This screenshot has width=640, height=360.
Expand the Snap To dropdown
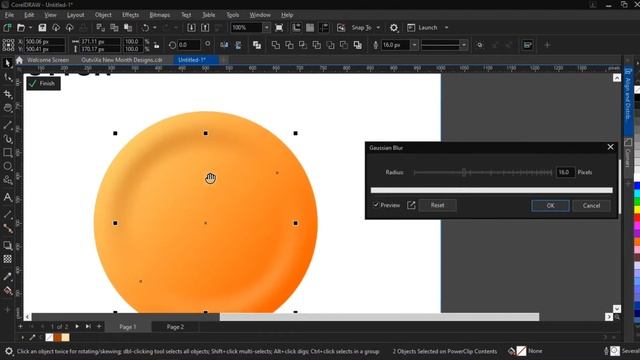coord(378,28)
